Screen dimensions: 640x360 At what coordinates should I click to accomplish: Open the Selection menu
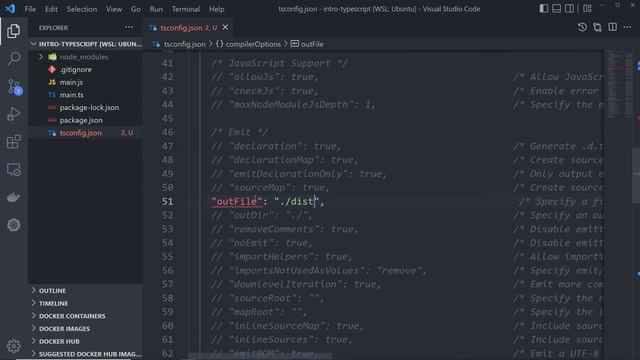[x=82, y=9]
